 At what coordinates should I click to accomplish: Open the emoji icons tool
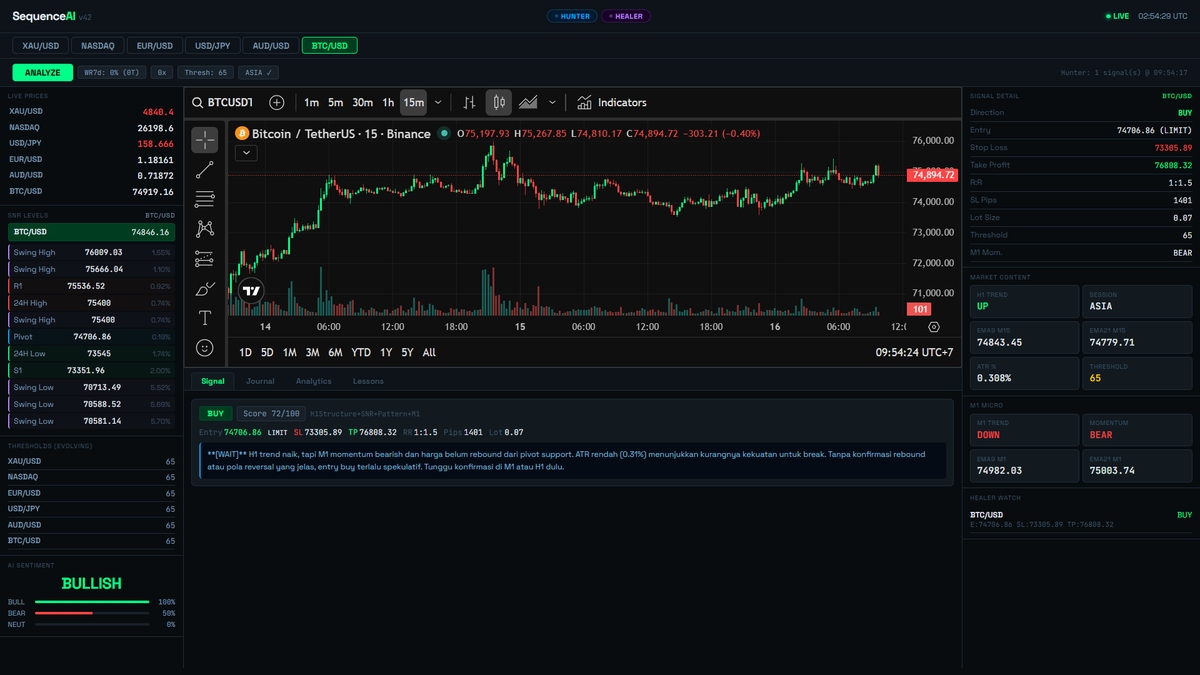[205, 348]
